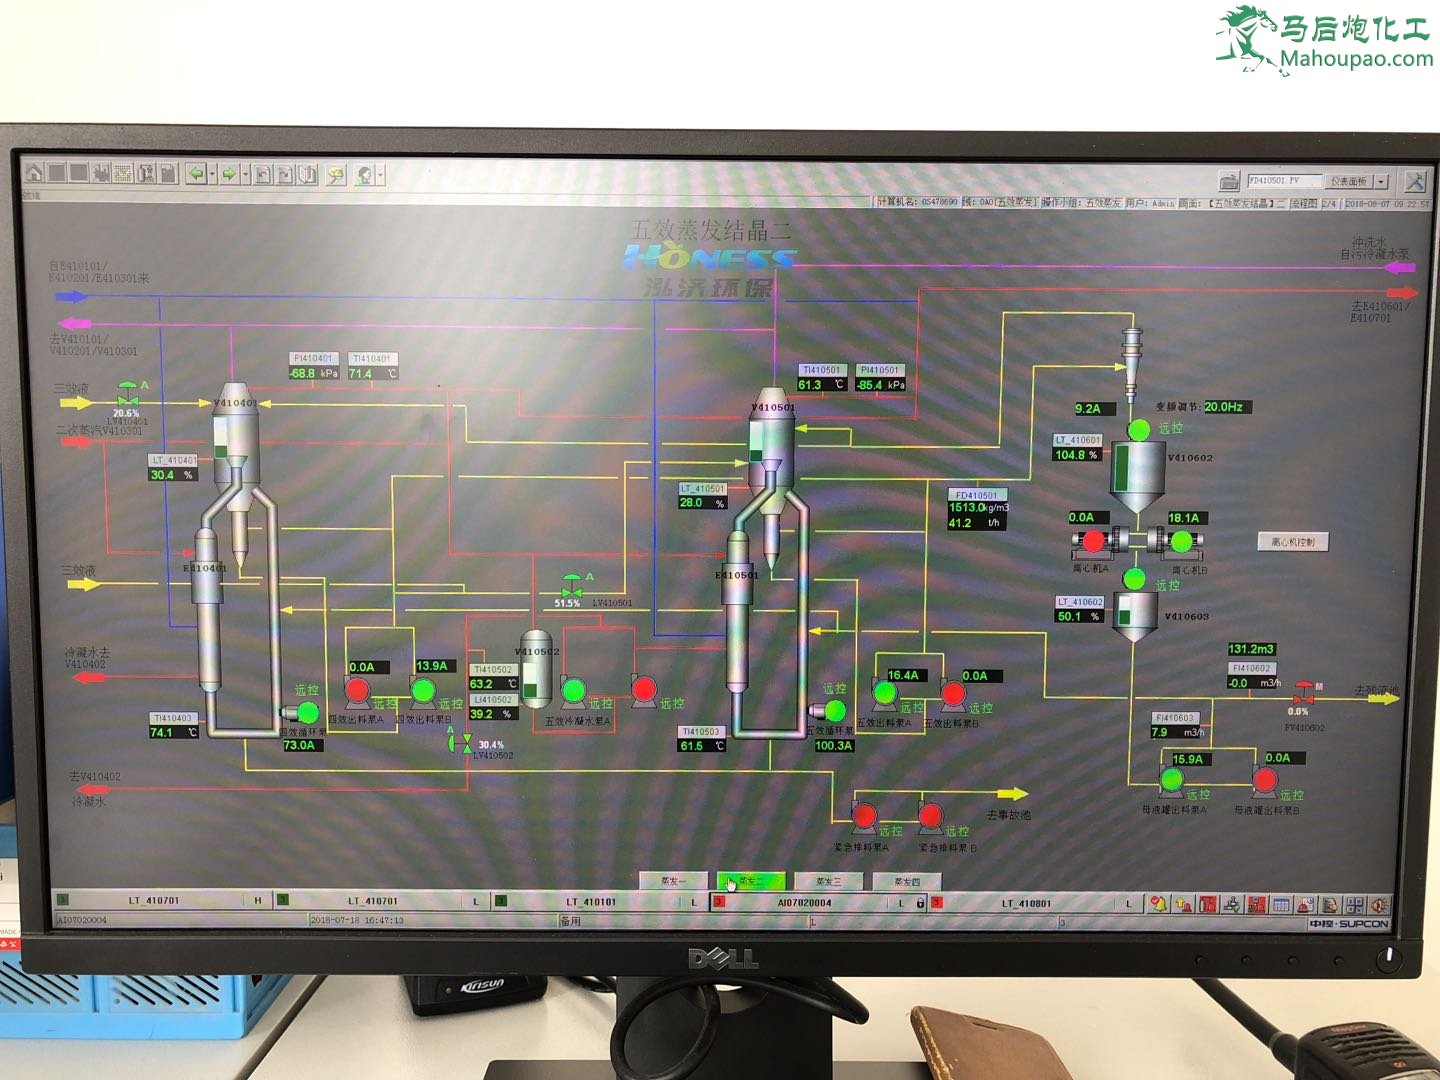Click the green back arrow navigation icon
Image resolution: width=1440 pixels, height=1080 pixels.
(196, 174)
